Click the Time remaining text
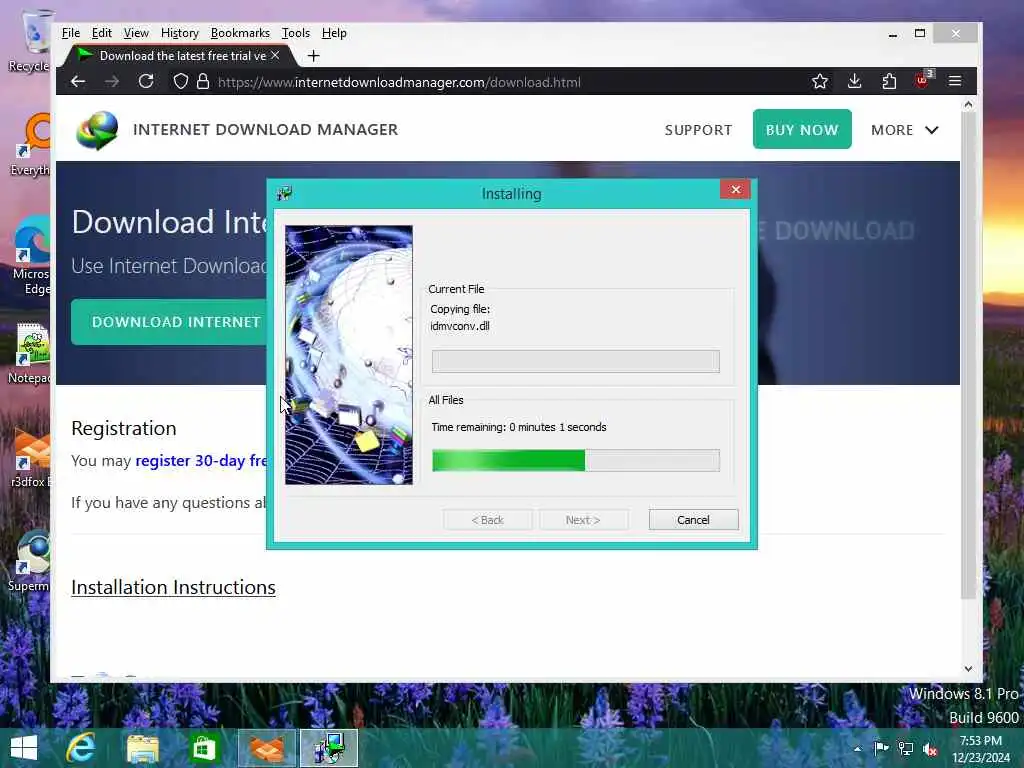Image resolution: width=1024 pixels, height=768 pixels. tap(519, 427)
